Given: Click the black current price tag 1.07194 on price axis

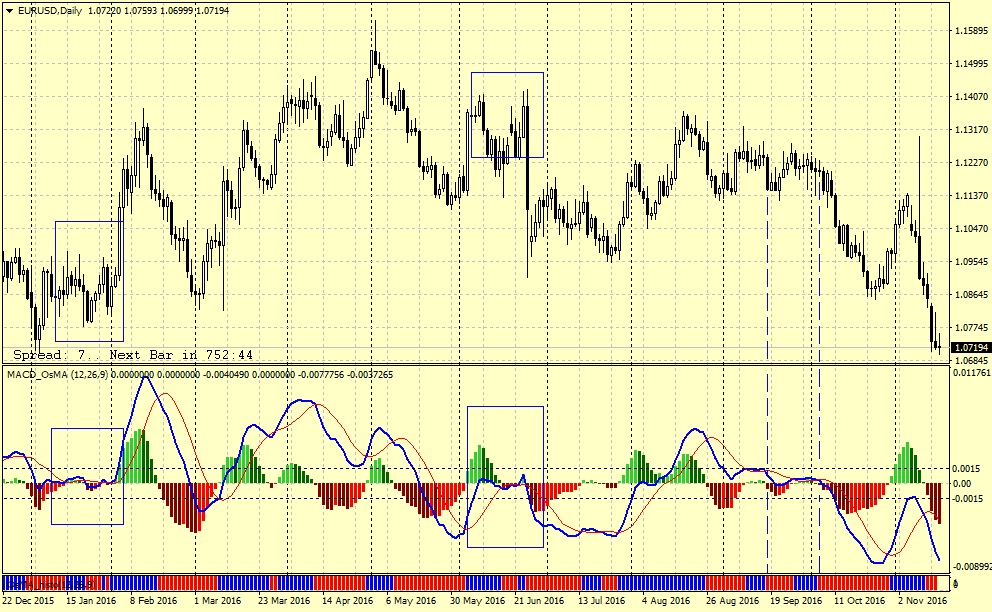Looking at the screenshot, I should tap(971, 347).
